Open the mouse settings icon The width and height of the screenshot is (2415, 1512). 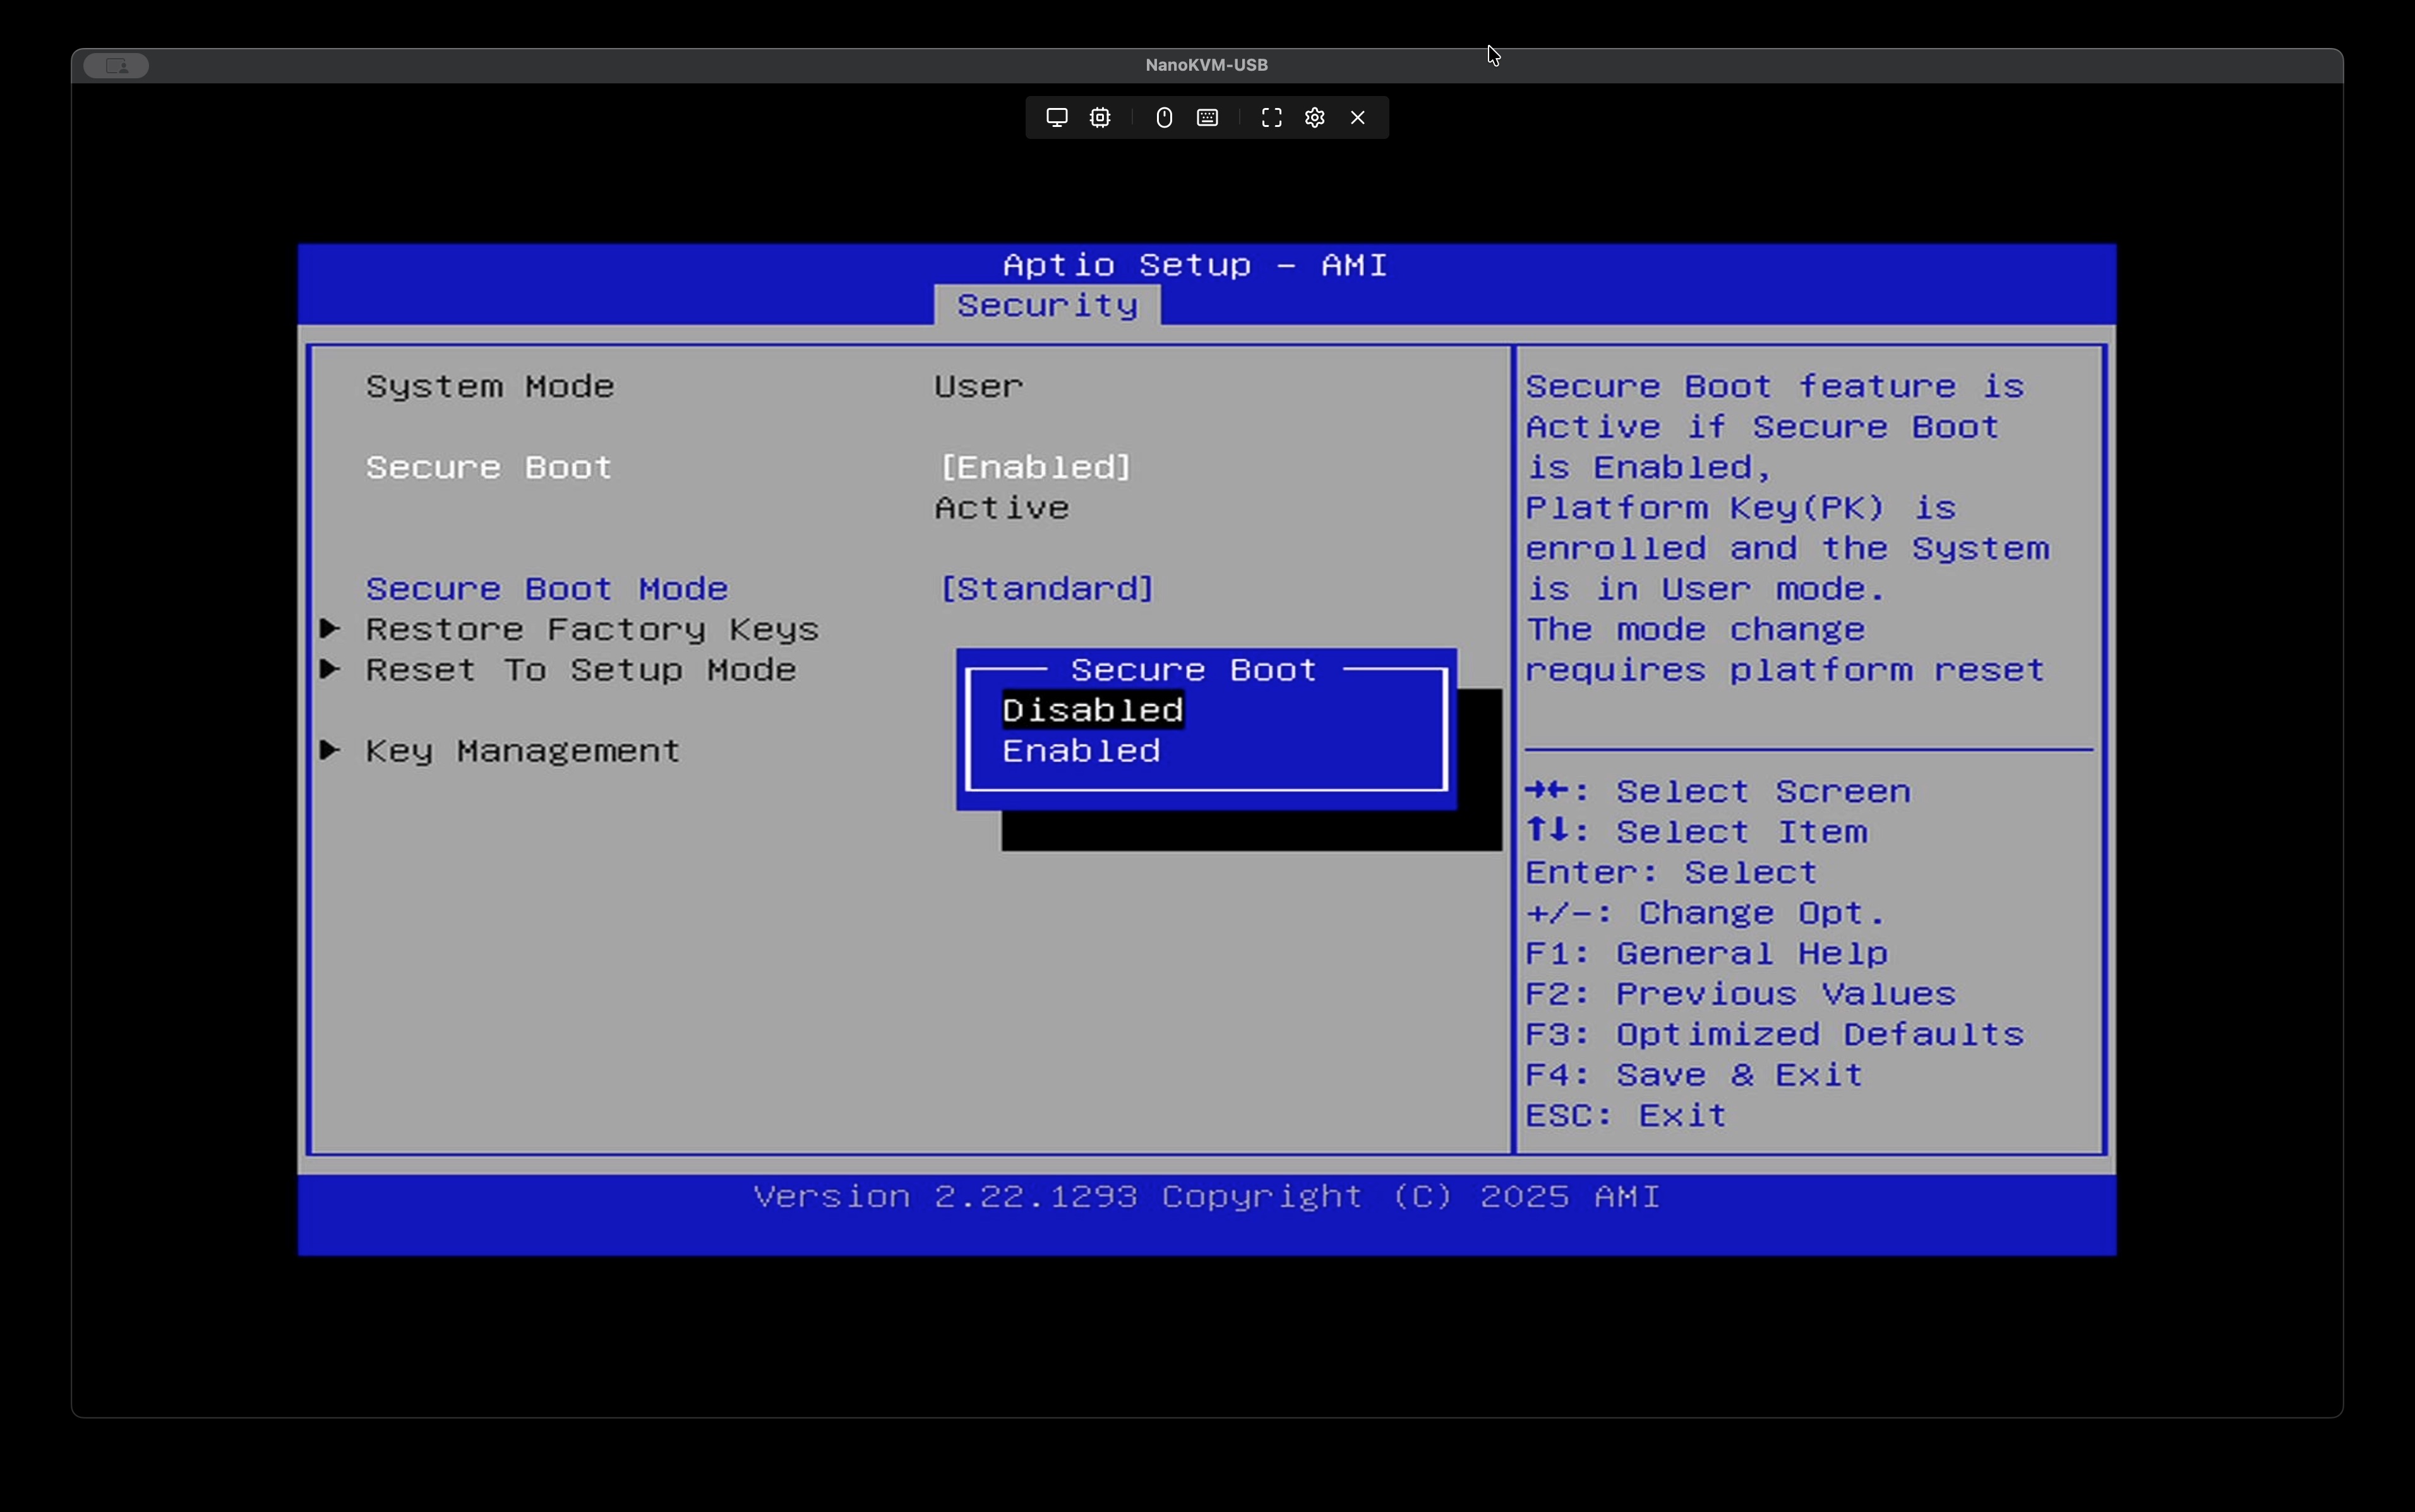click(x=1163, y=118)
